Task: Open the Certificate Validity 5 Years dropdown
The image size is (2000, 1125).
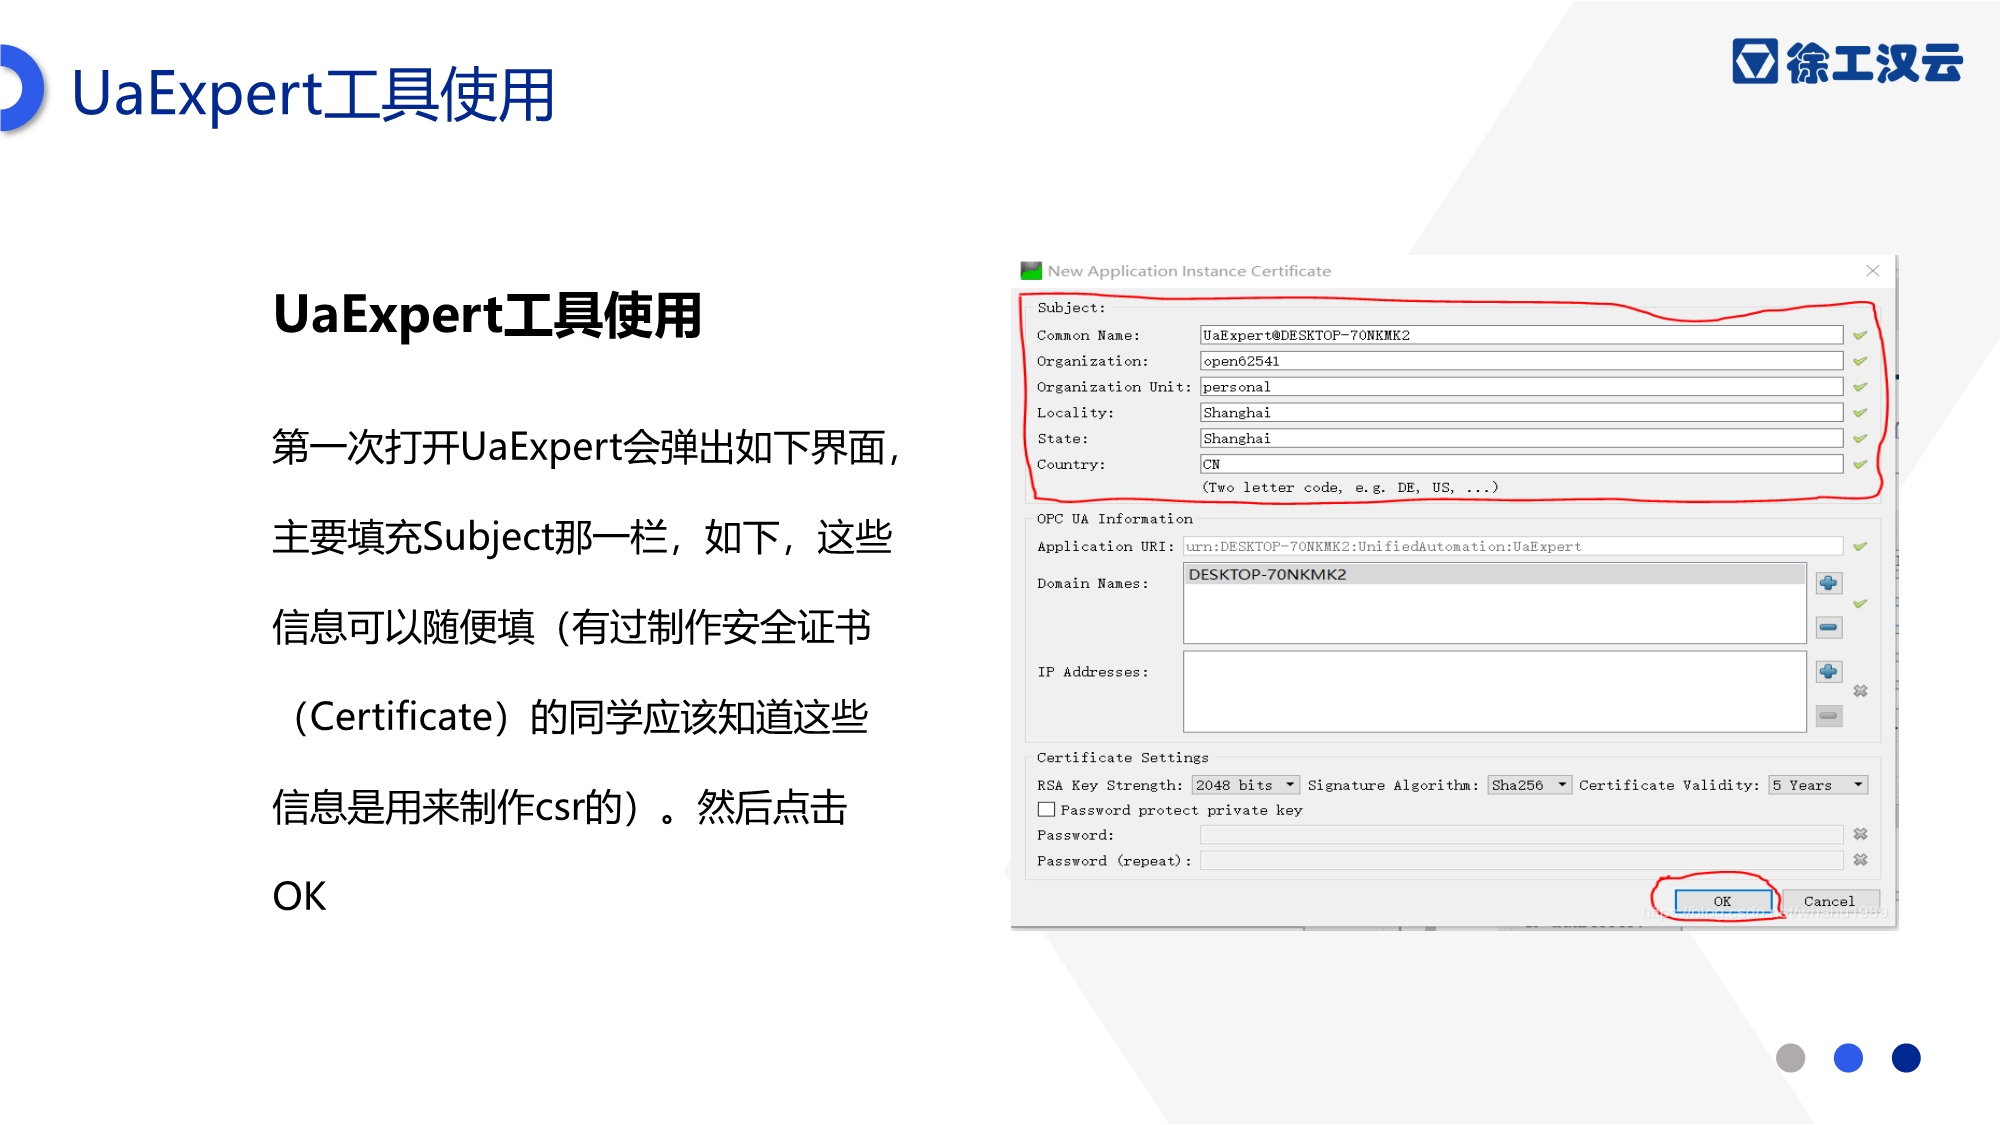Action: (1817, 785)
